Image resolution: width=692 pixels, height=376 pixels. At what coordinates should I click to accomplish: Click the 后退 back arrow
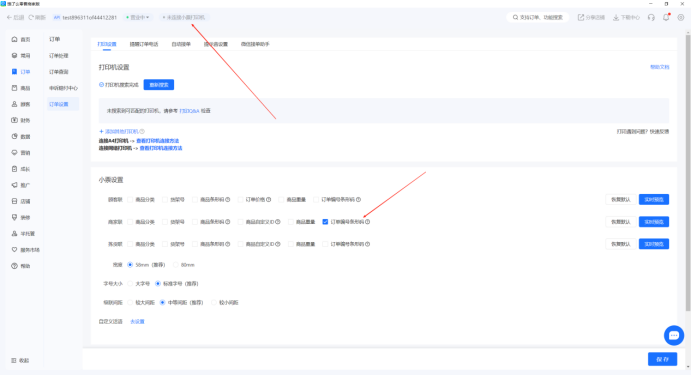(x=9, y=18)
